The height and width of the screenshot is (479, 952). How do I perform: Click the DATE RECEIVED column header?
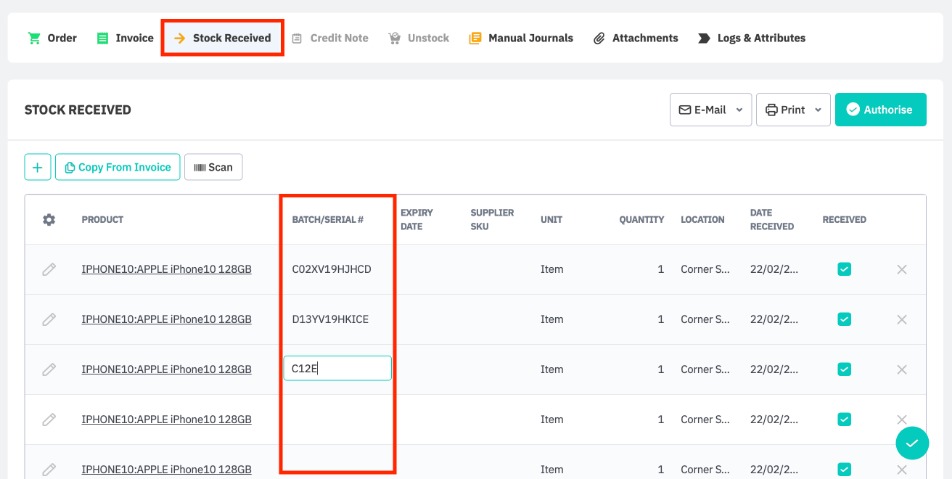pyautogui.click(x=772, y=220)
